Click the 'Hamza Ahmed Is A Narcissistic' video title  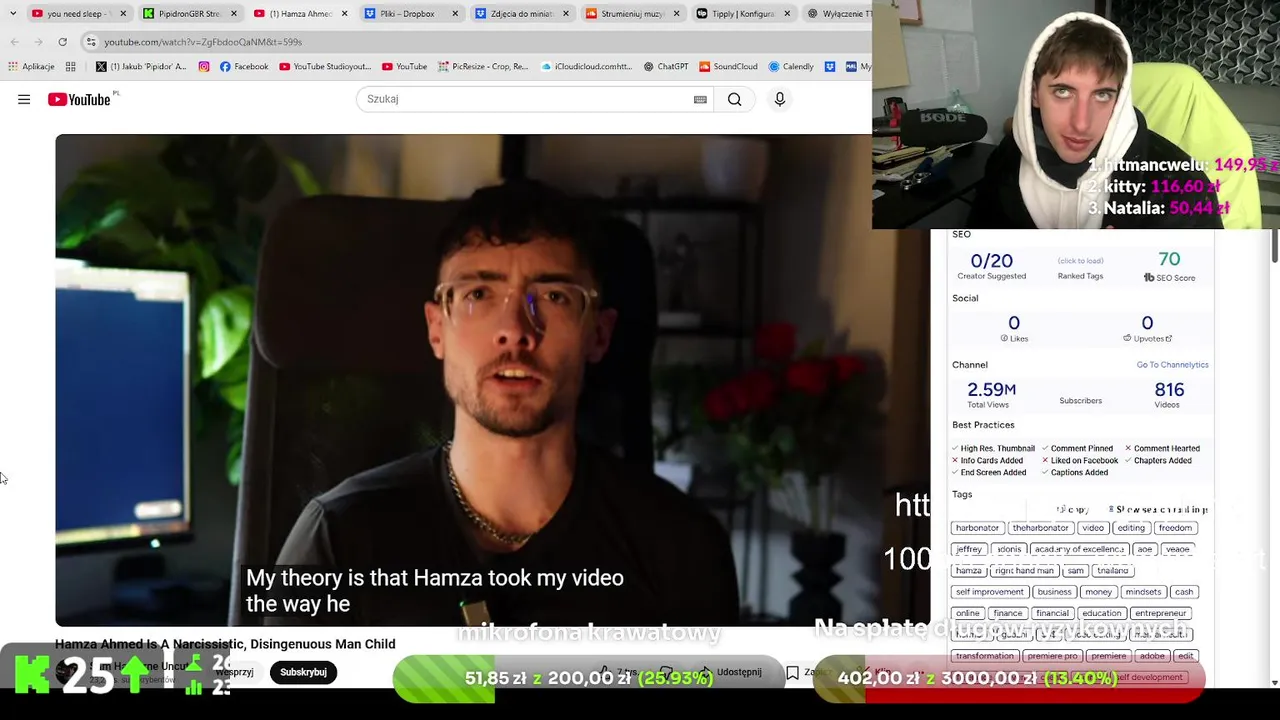pos(225,644)
